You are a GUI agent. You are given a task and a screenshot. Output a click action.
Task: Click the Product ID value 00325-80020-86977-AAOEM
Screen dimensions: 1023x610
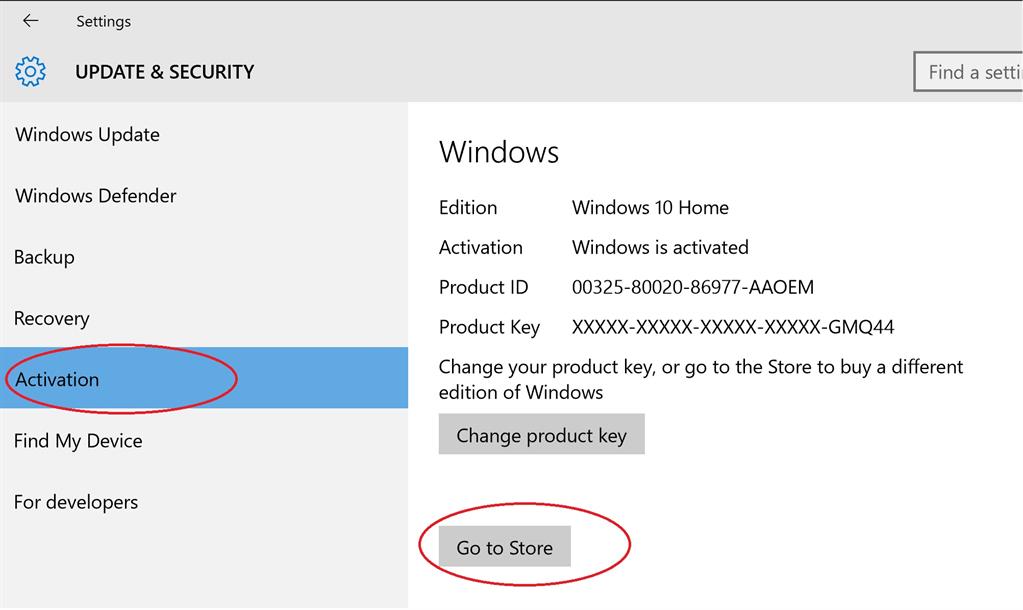pos(693,288)
